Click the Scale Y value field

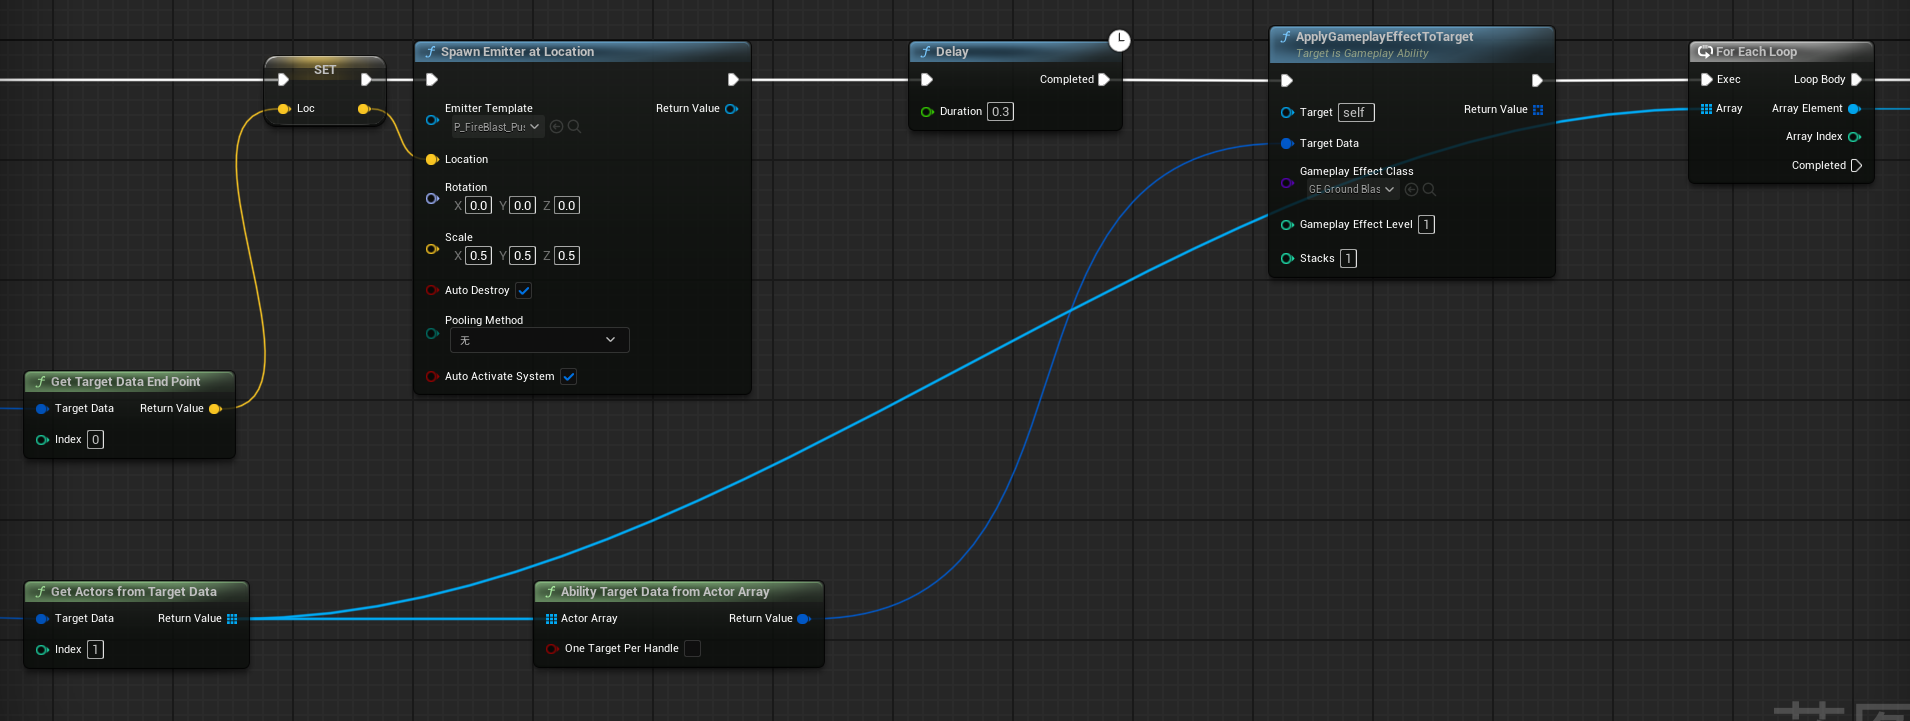coord(523,255)
